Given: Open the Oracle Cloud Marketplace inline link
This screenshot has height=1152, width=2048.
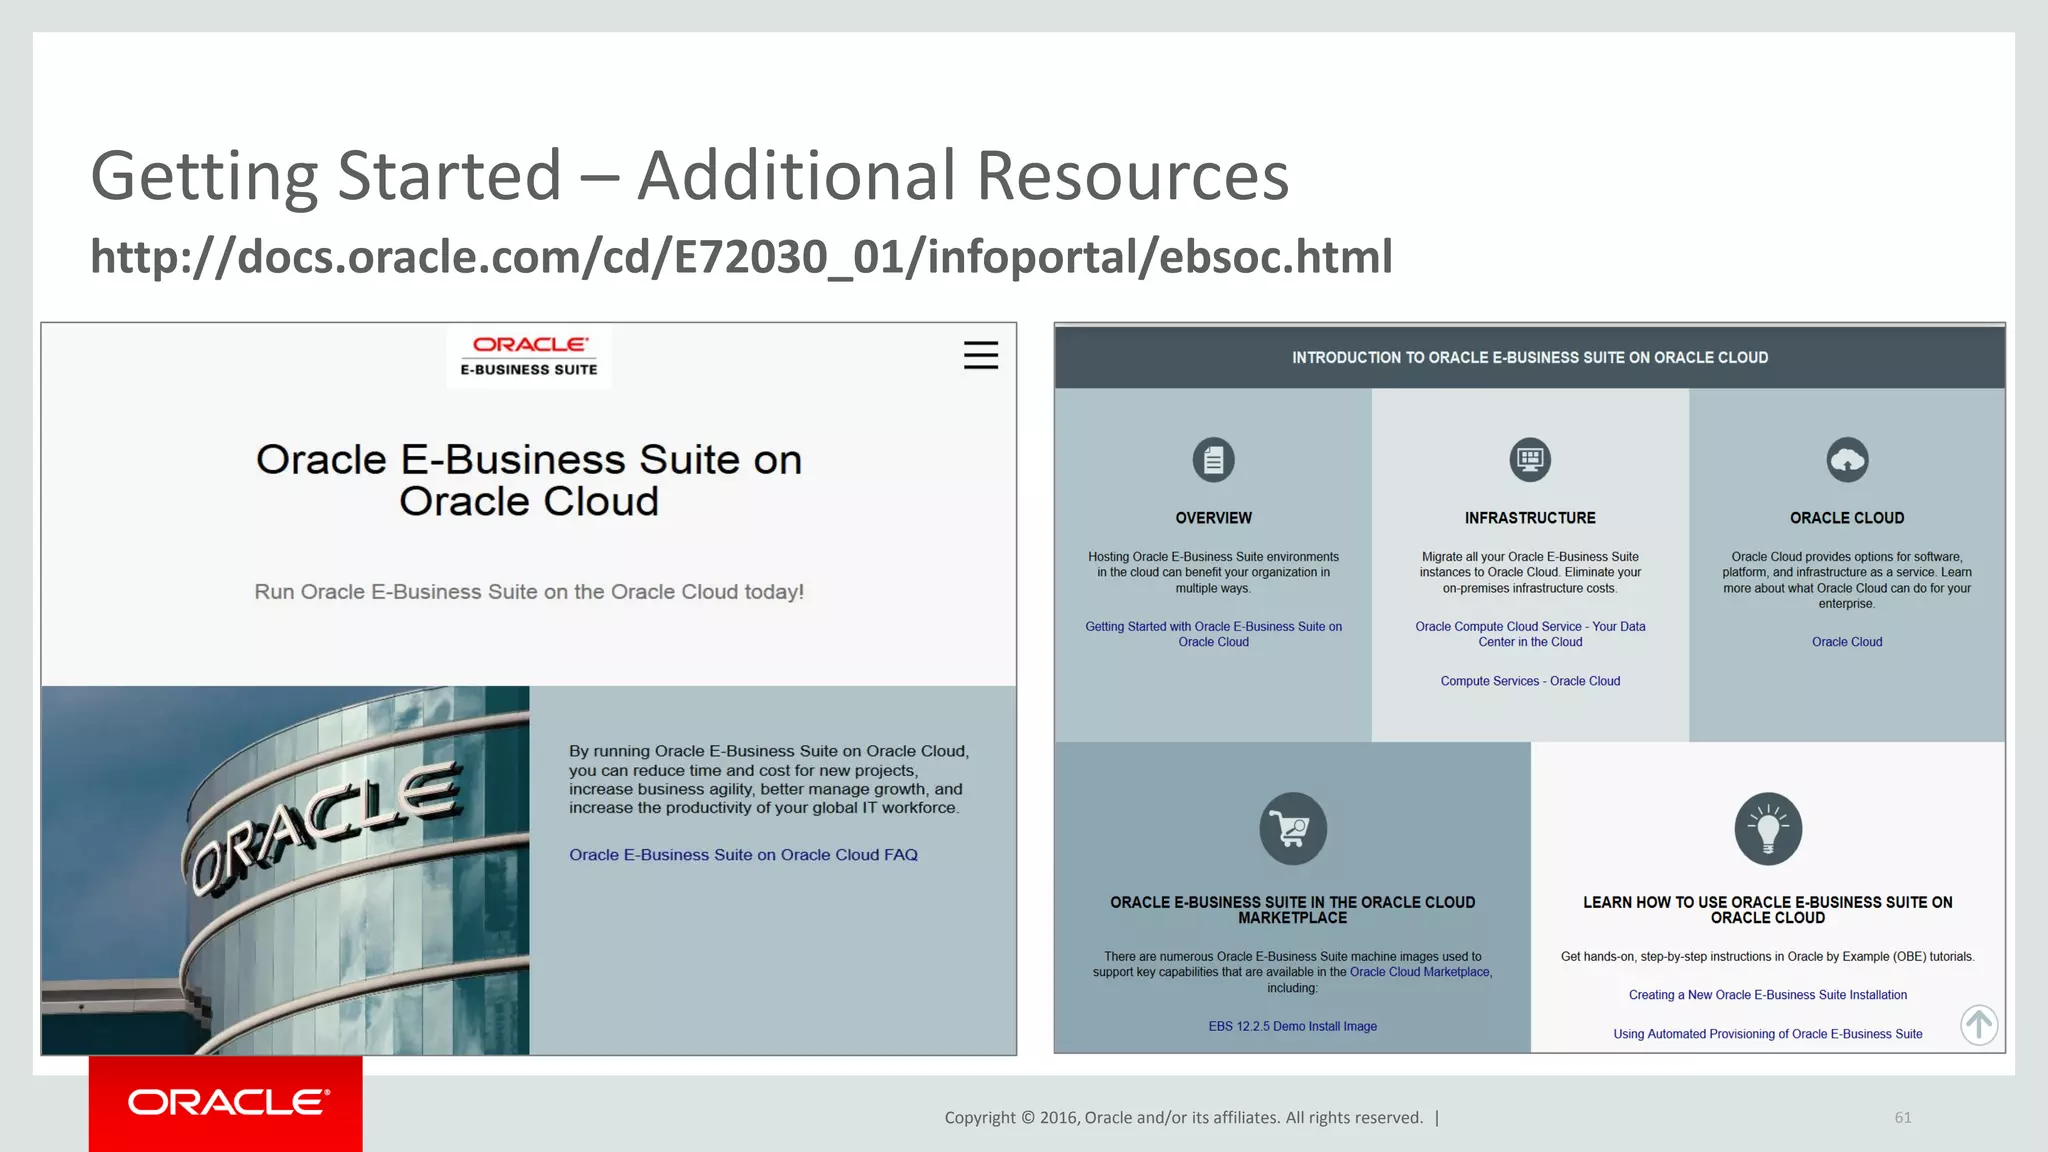Looking at the screenshot, I should pos(1420,972).
